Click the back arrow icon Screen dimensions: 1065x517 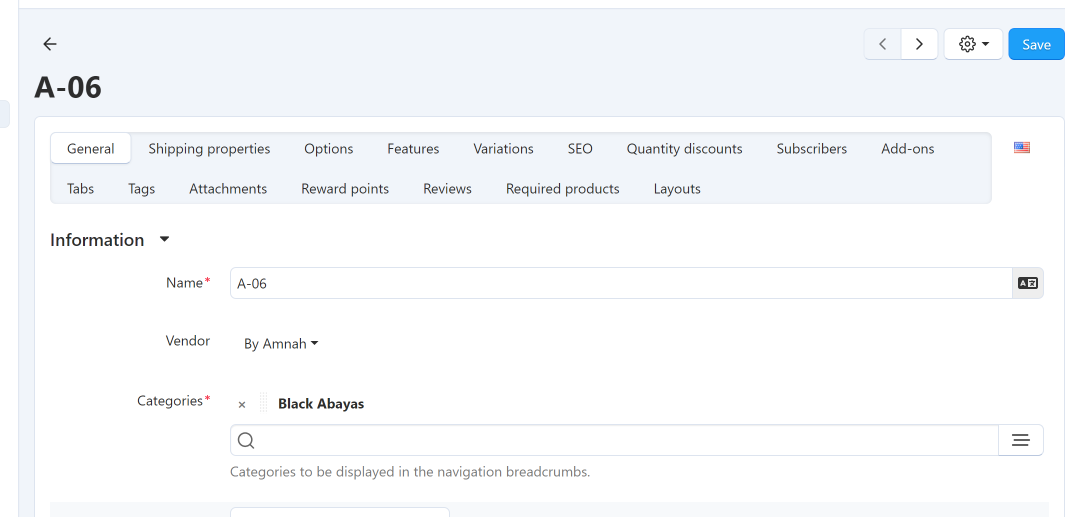50,44
